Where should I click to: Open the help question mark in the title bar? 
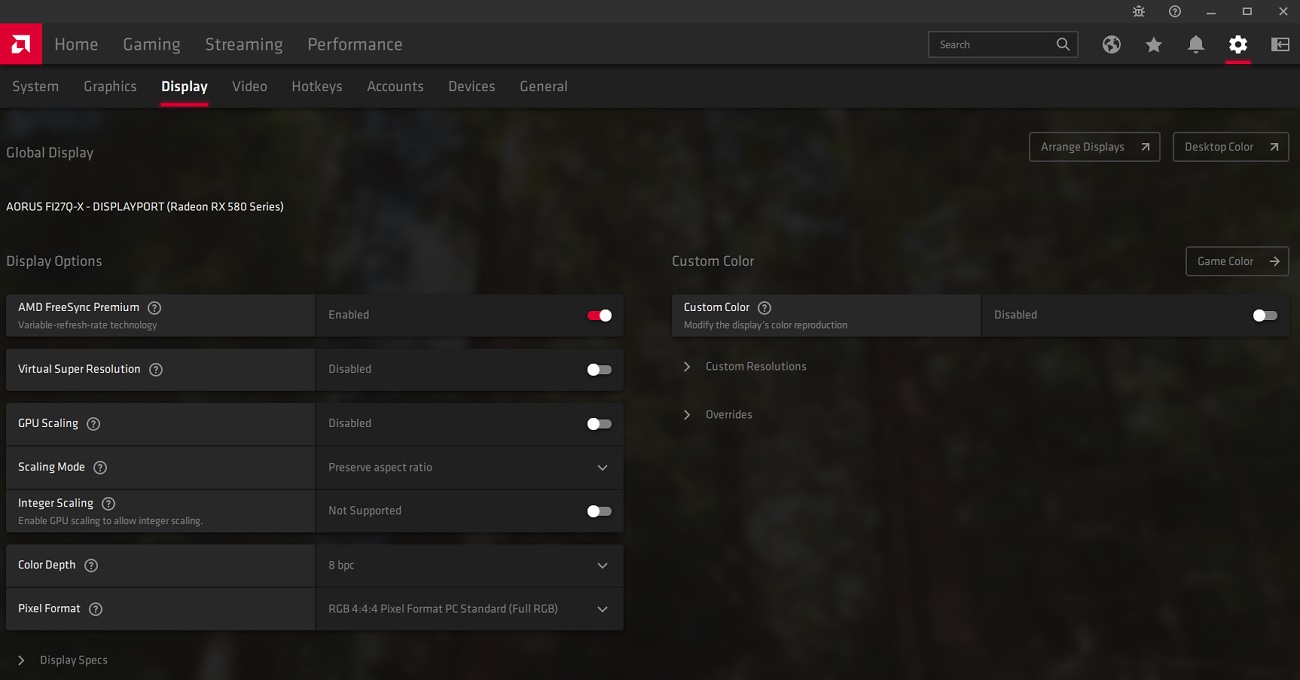tap(1175, 11)
